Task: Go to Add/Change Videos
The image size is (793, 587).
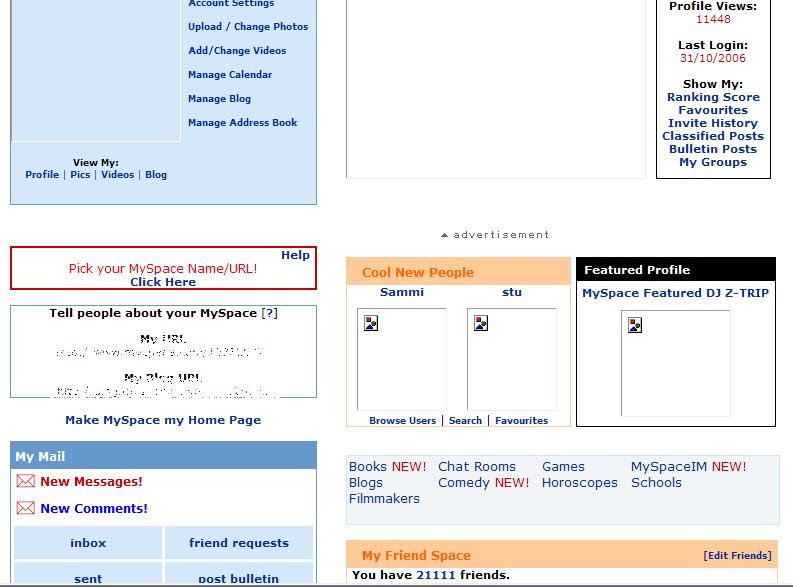Action: tap(237, 51)
